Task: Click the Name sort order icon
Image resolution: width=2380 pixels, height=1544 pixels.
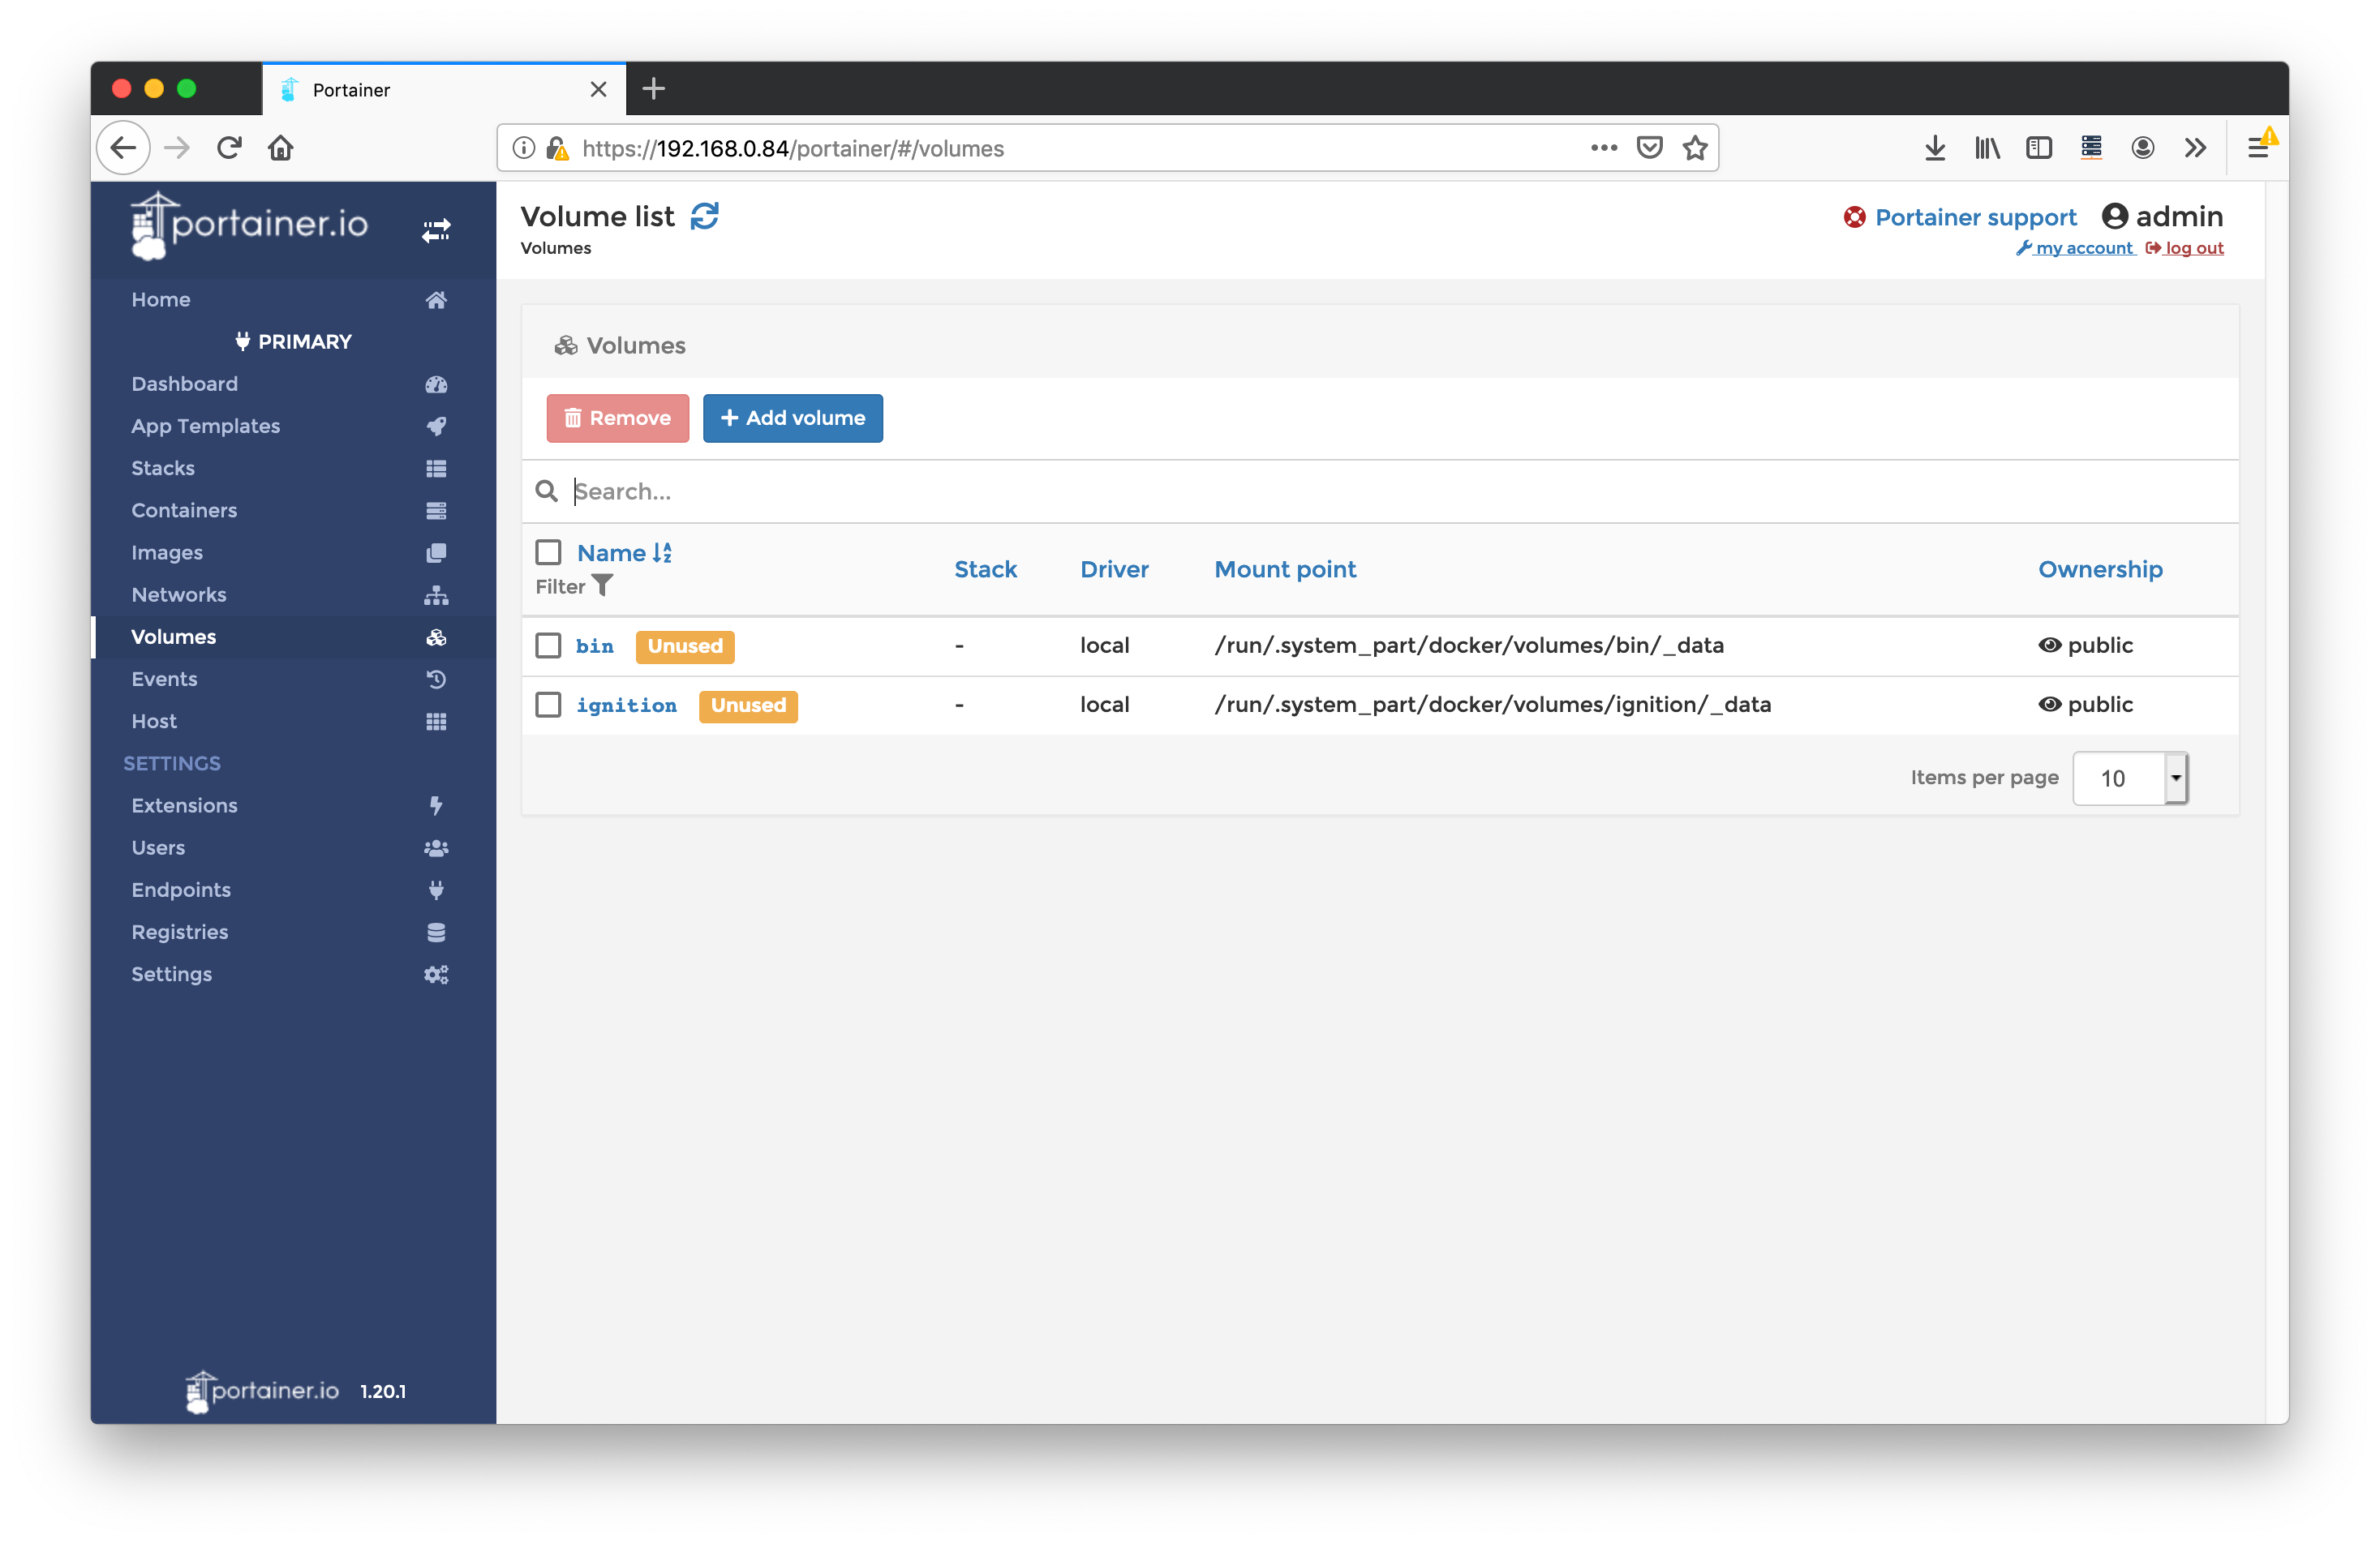Action: pos(662,552)
